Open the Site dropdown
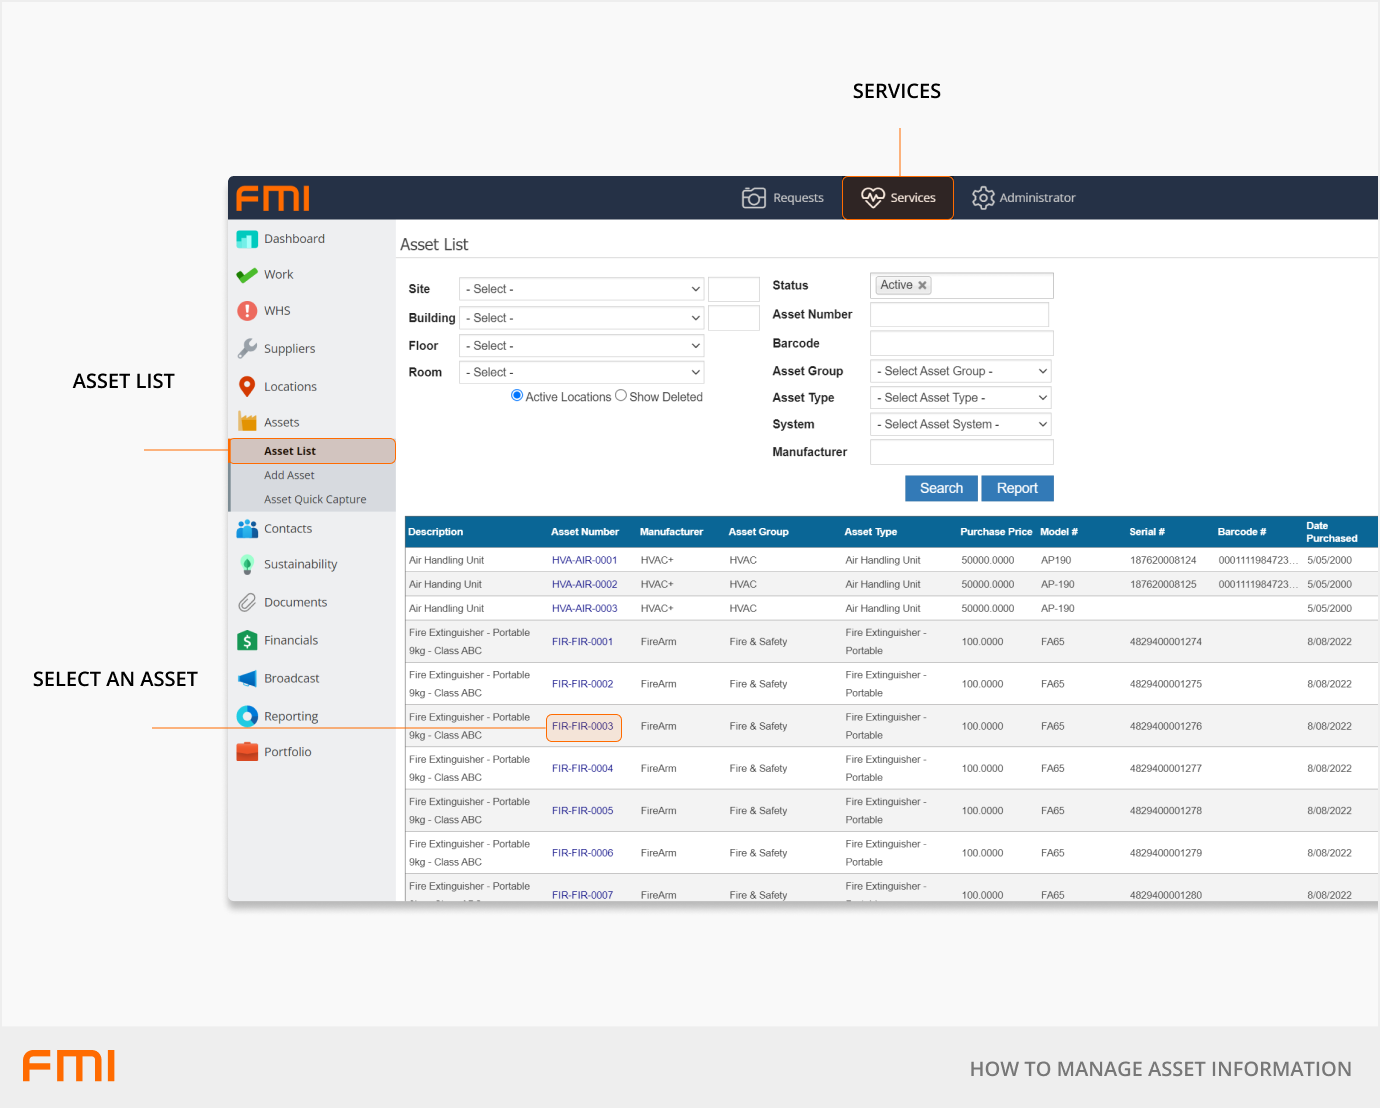This screenshot has width=1380, height=1108. click(582, 289)
